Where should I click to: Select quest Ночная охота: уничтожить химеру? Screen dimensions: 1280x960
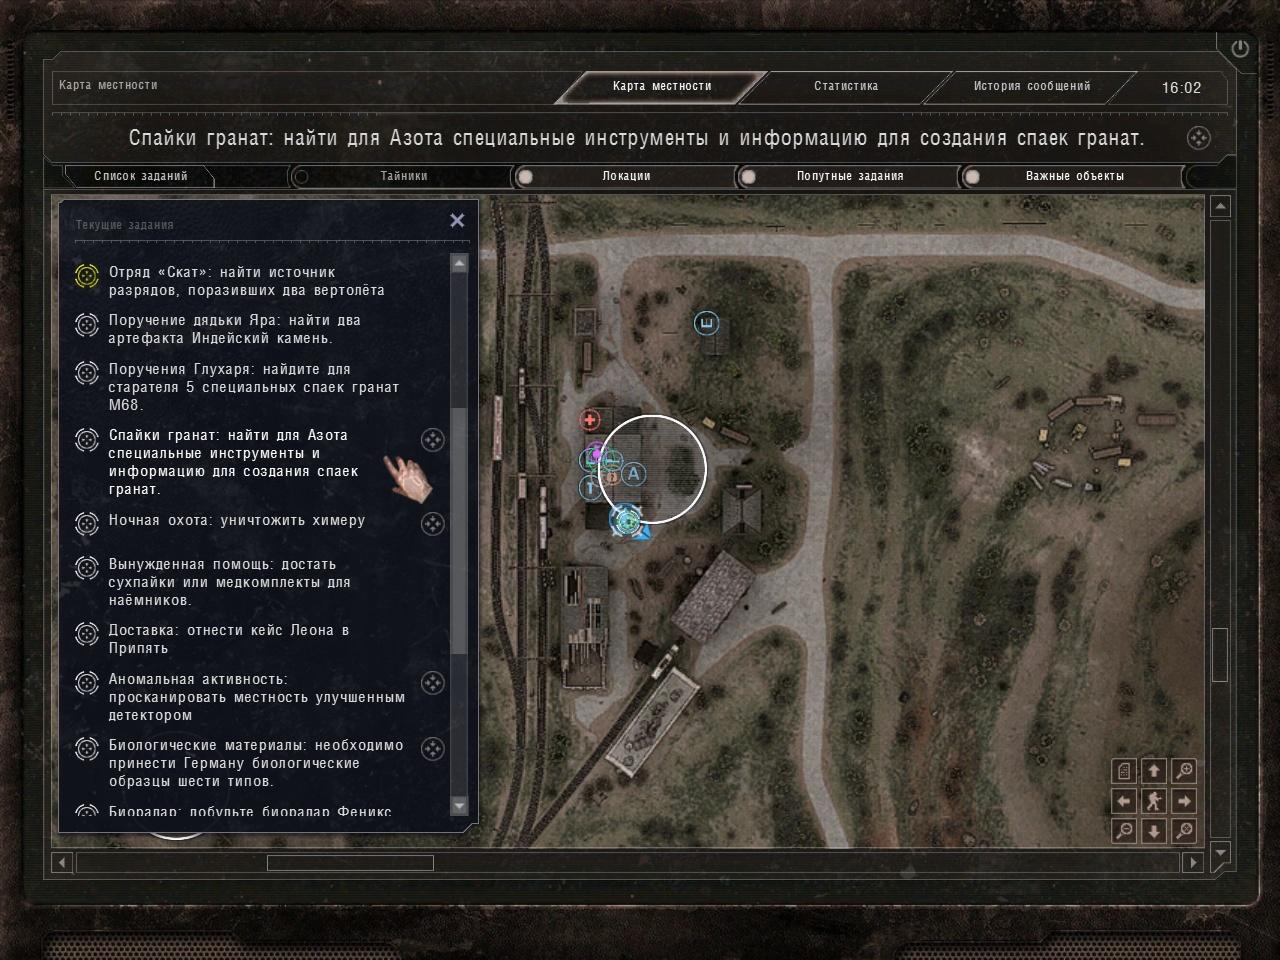tap(237, 520)
